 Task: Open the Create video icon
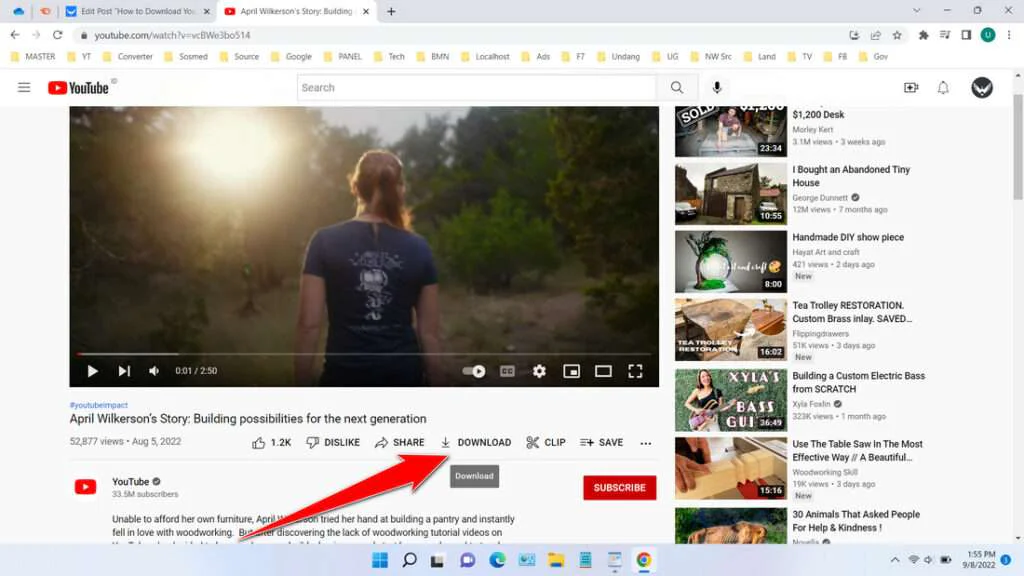pos(911,87)
